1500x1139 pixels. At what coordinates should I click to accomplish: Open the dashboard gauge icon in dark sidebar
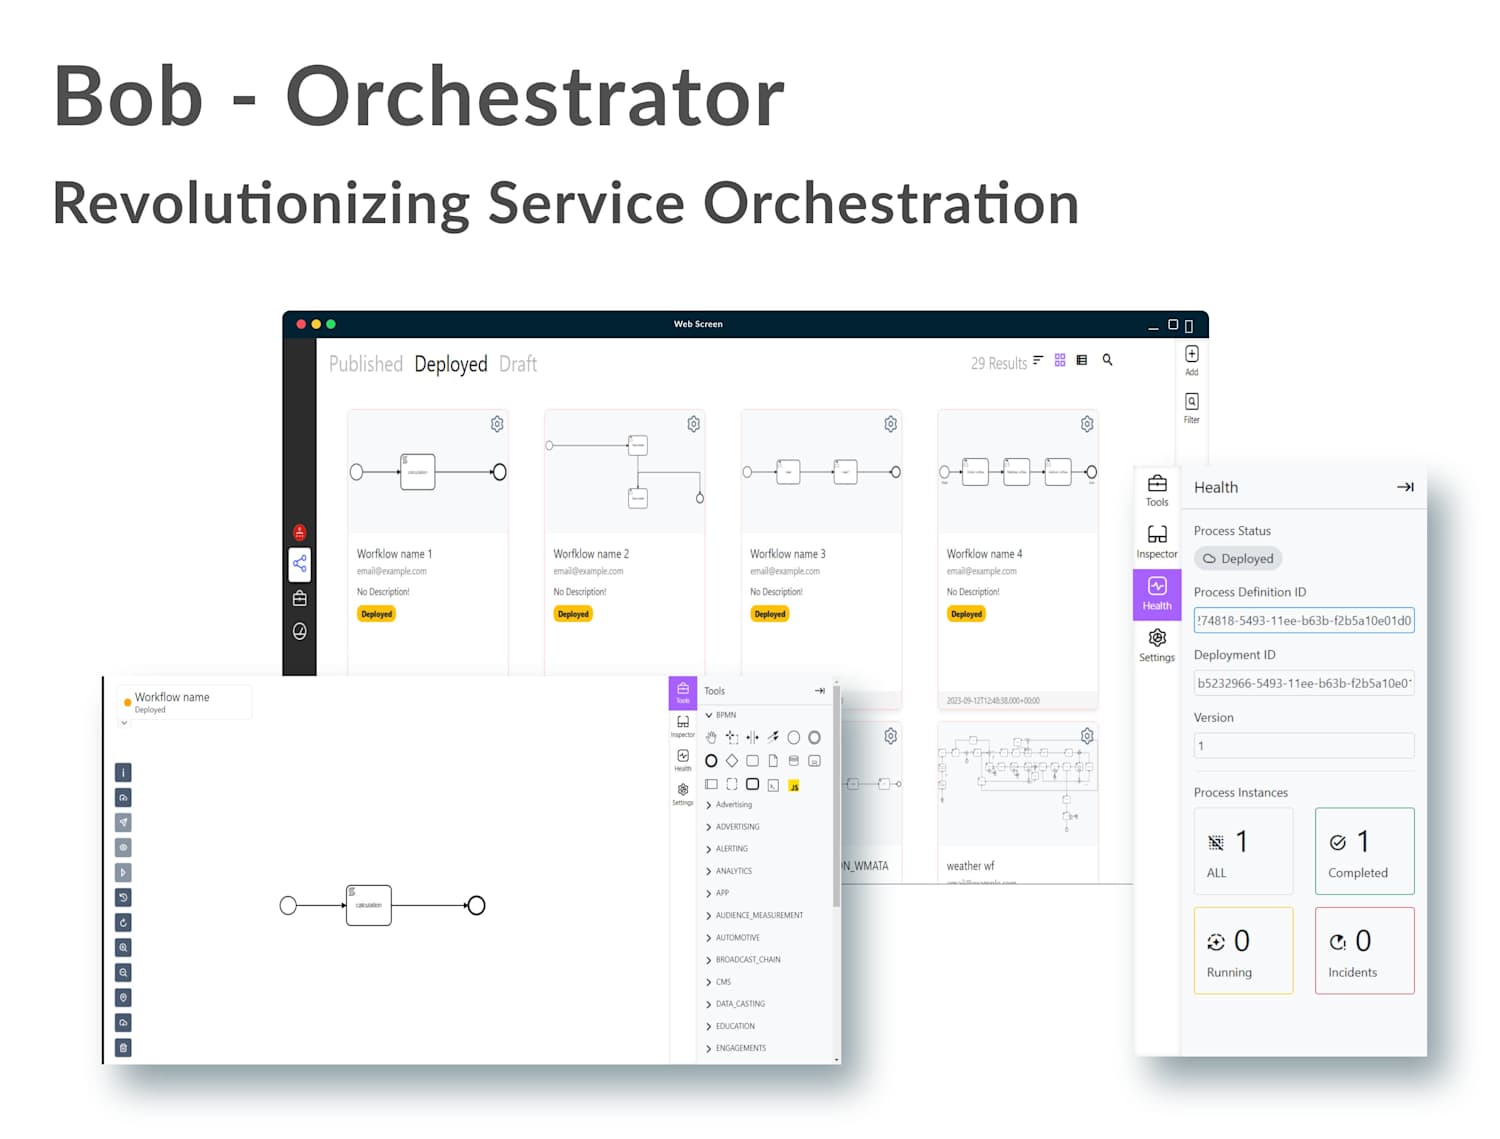pos(299,631)
